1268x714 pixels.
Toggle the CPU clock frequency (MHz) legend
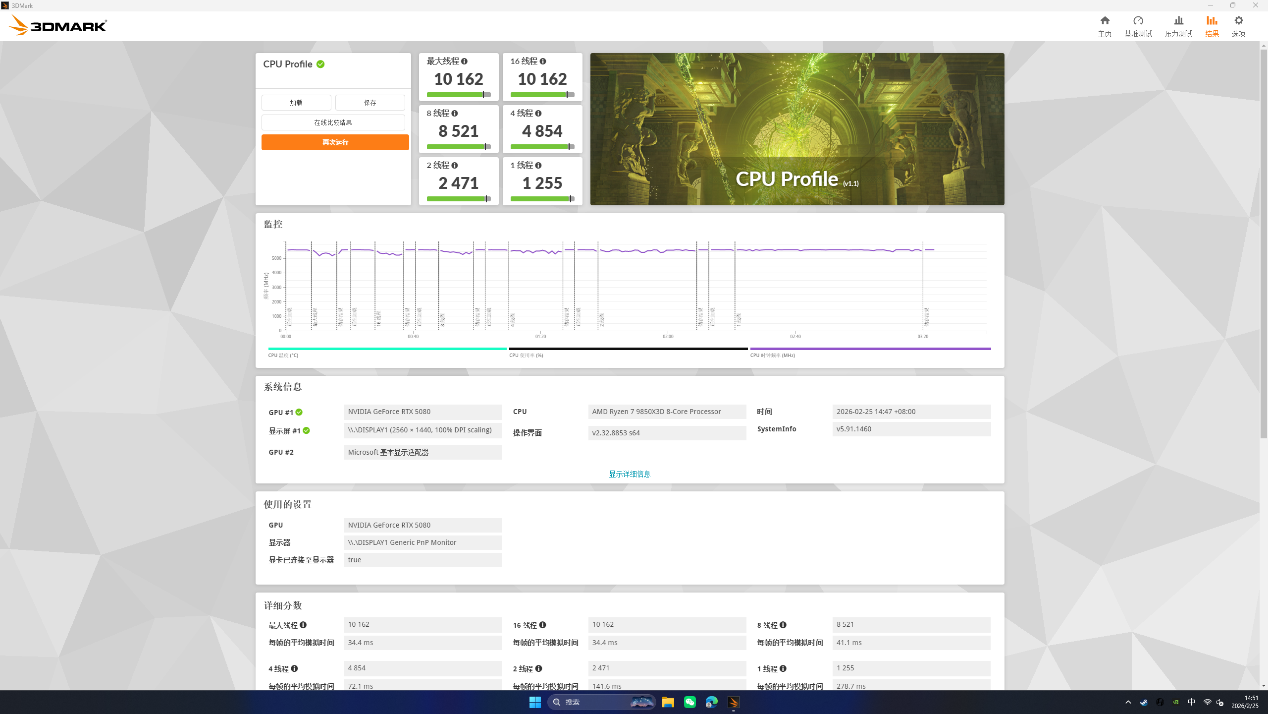870,351
